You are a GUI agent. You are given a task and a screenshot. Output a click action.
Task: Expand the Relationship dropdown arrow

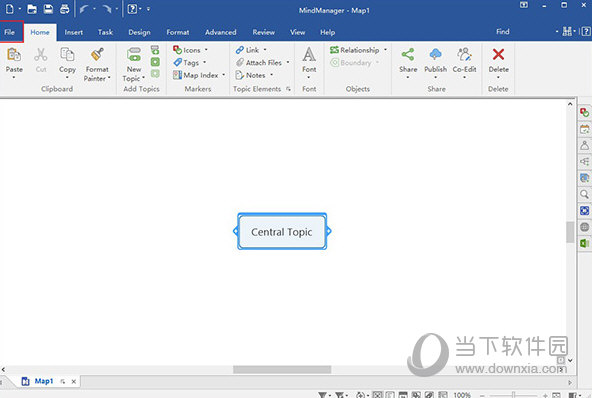click(385, 49)
